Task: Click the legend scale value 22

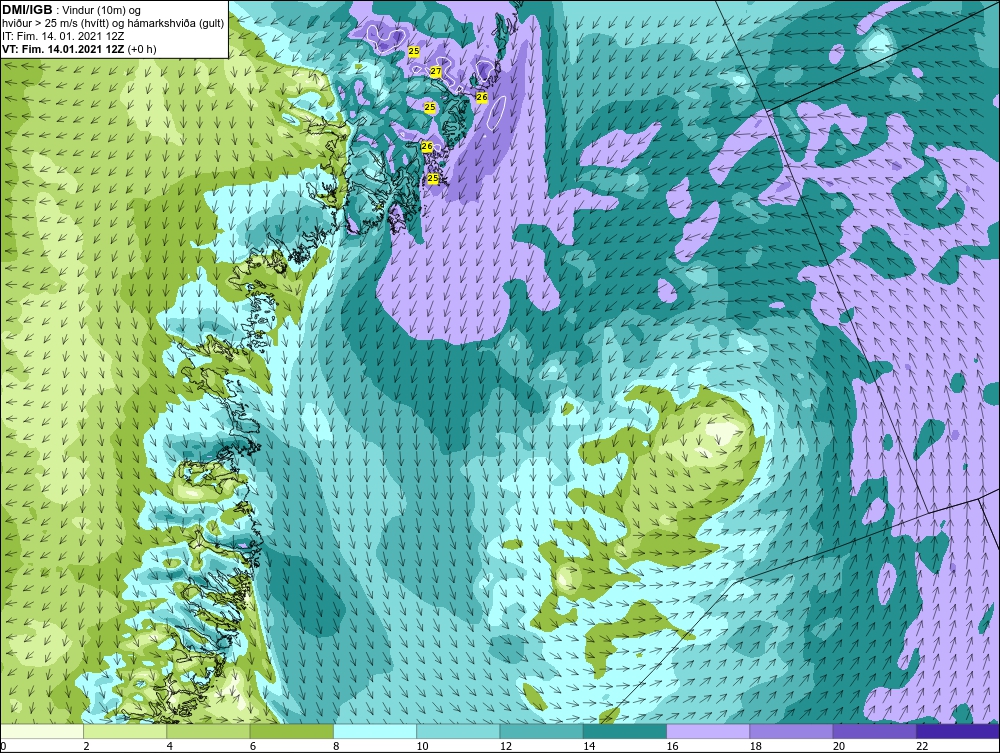Action: click(x=922, y=746)
